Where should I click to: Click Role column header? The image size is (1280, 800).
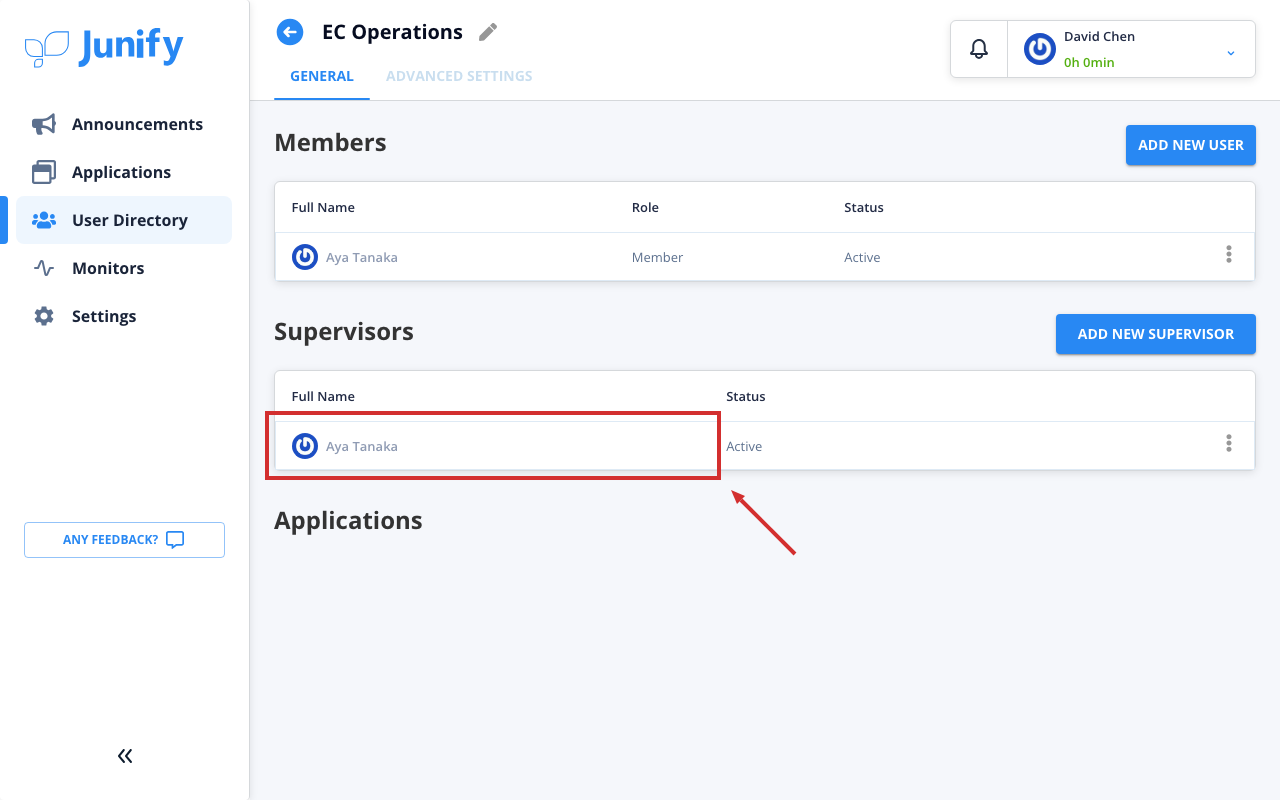pos(645,208)
